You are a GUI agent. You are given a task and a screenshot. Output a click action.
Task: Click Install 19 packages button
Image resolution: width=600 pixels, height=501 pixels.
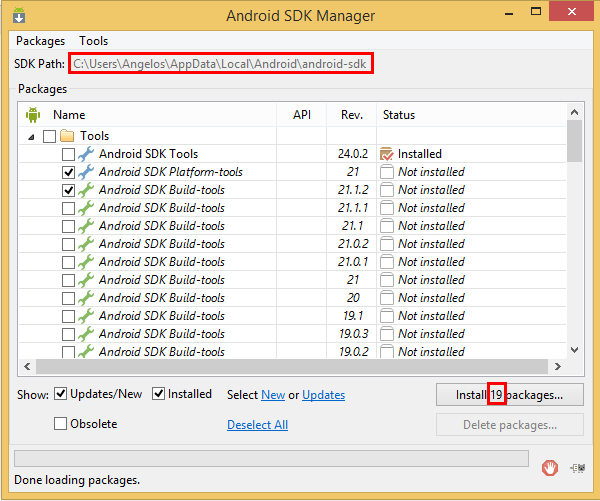(510, 395)
